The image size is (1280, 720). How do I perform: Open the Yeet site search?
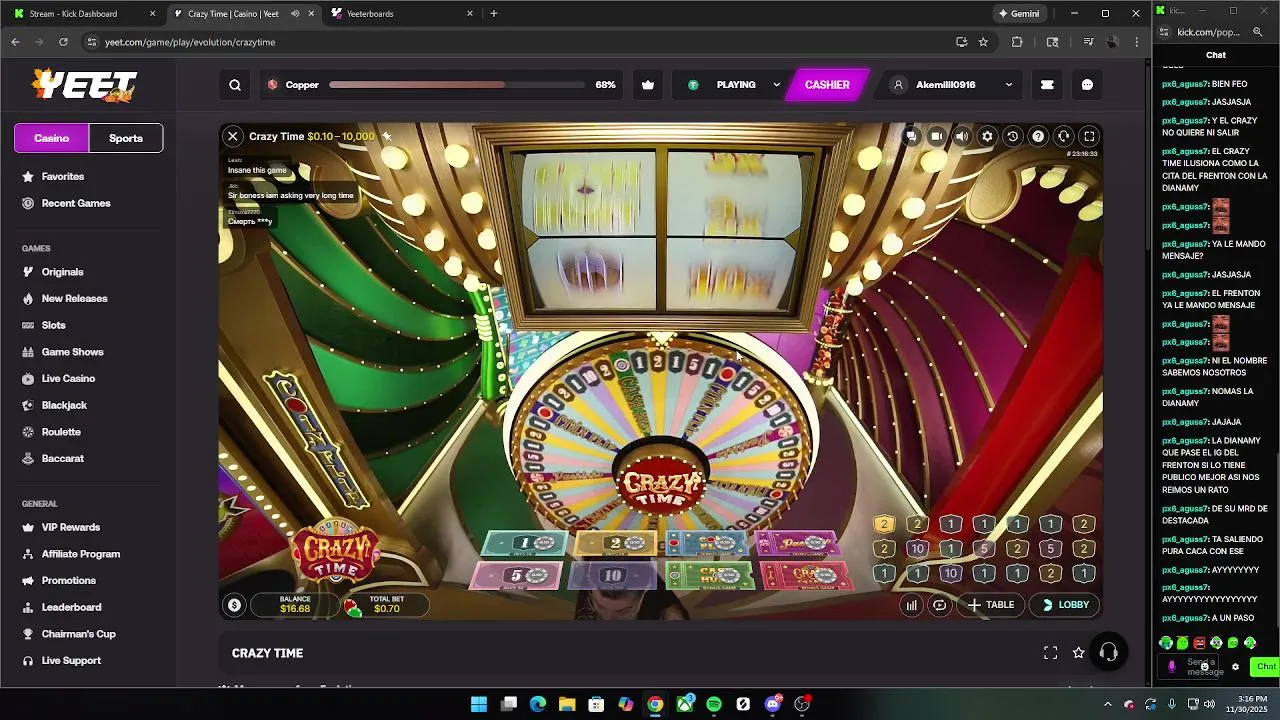point(235,85)
